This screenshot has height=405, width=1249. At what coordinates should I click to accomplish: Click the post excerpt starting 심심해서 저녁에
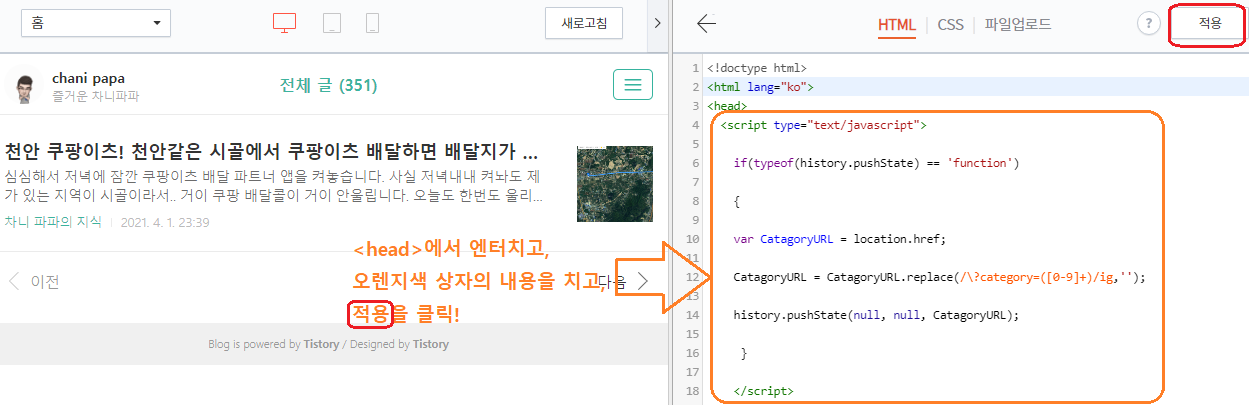click(273, 187)
